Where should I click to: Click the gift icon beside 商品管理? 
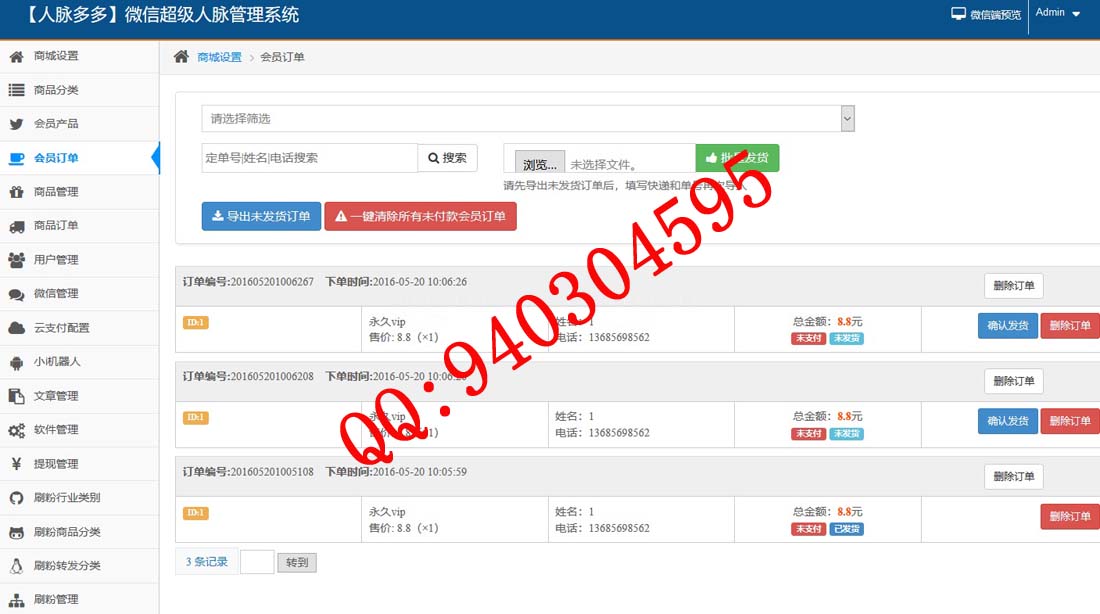click(16, 192)
